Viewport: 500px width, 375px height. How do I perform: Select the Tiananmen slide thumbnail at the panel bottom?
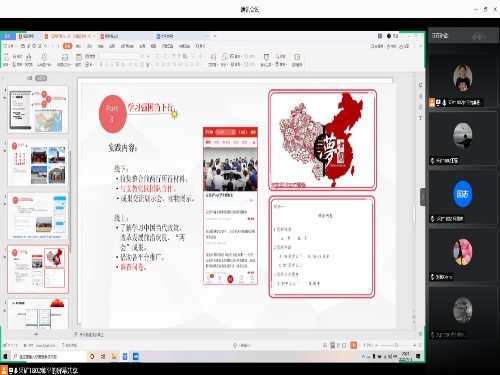(x=38, y=313)
